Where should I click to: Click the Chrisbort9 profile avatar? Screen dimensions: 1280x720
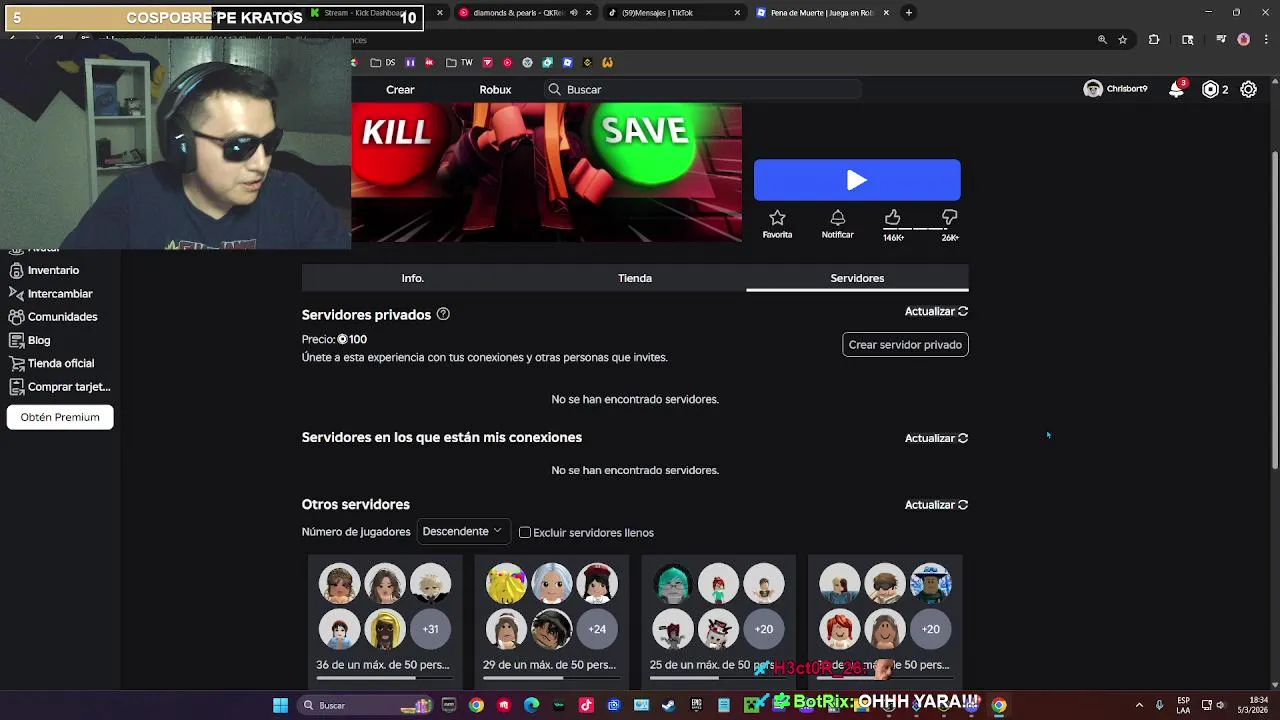[1093, 89]
